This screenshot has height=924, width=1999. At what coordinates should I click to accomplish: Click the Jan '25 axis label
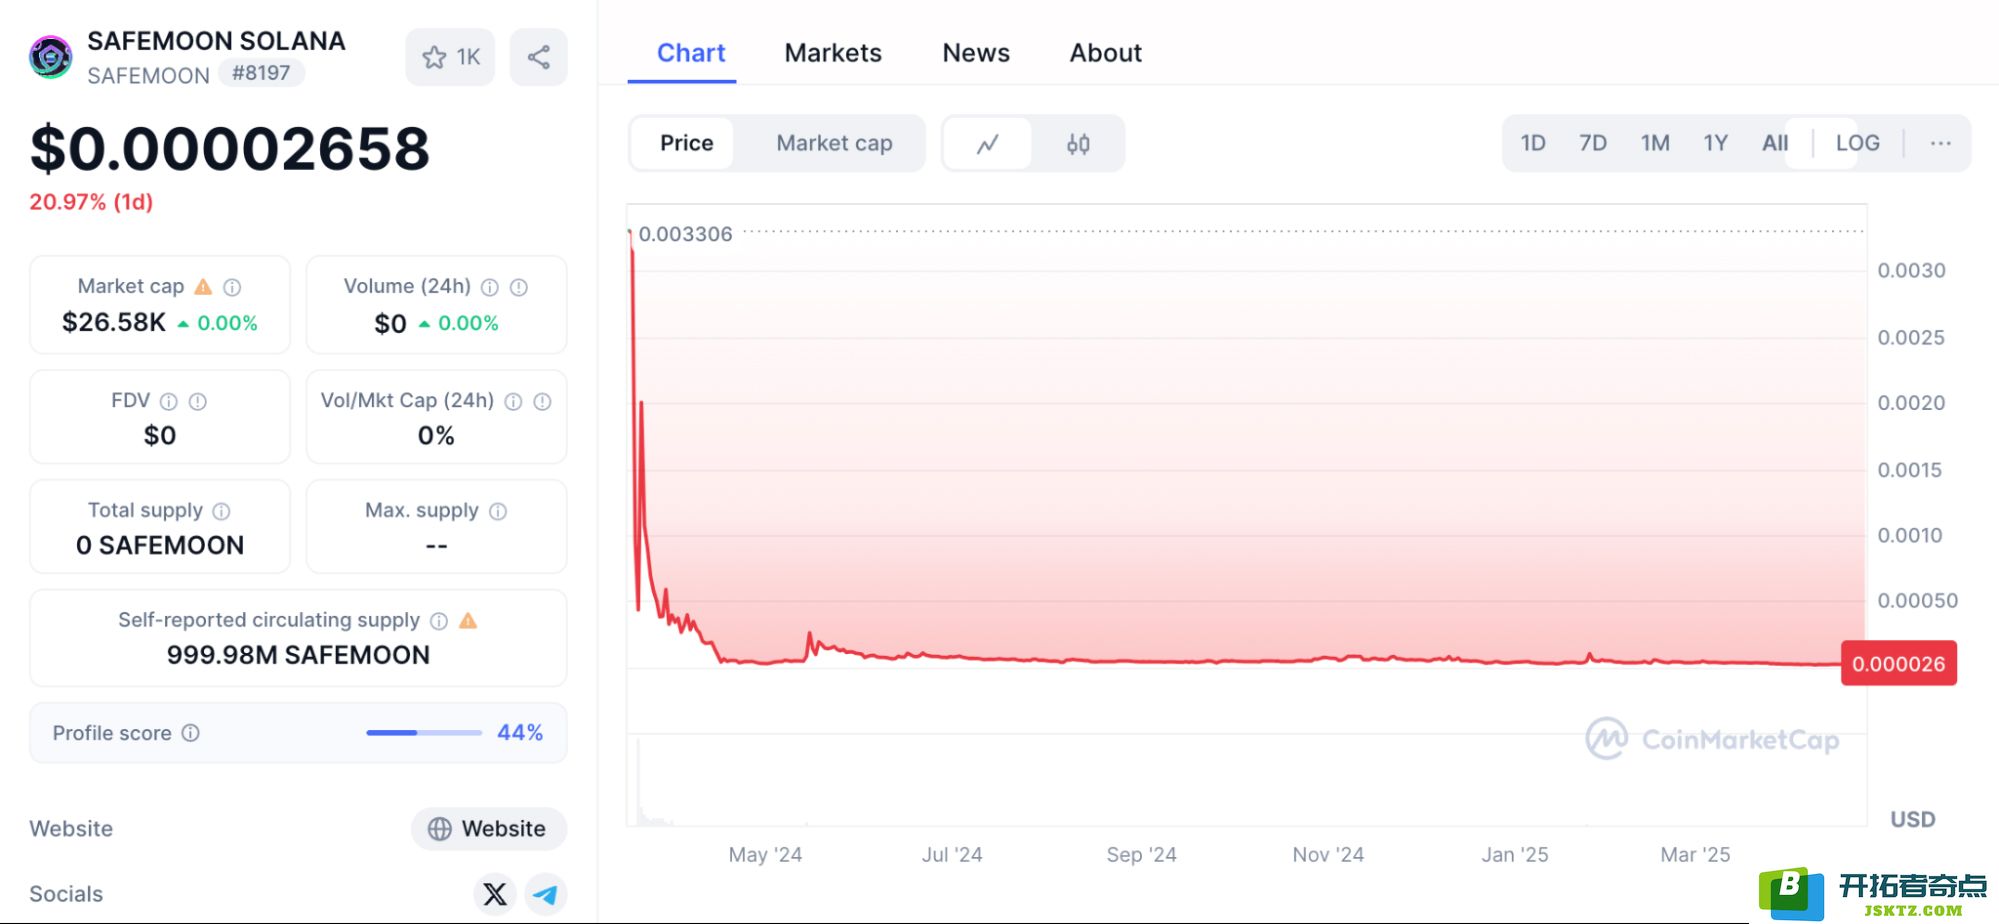click(x=1514, y=855)
